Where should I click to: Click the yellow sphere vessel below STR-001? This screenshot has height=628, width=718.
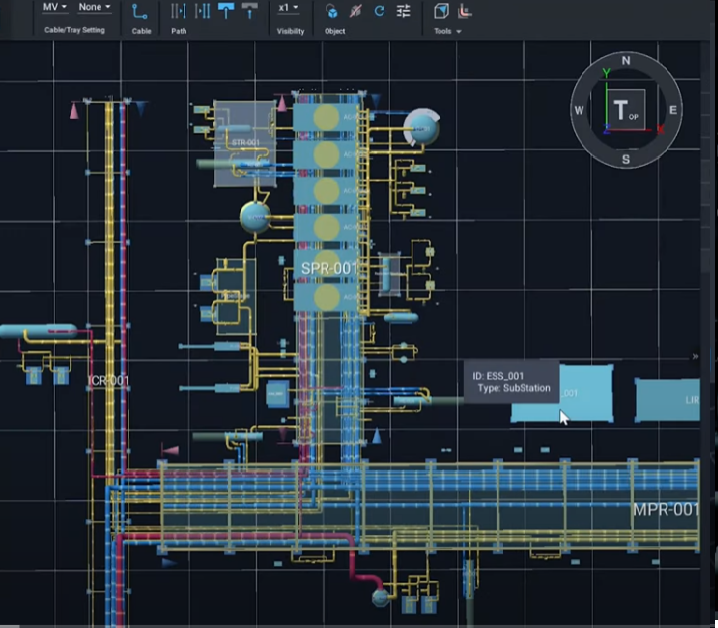click(256, 218)
